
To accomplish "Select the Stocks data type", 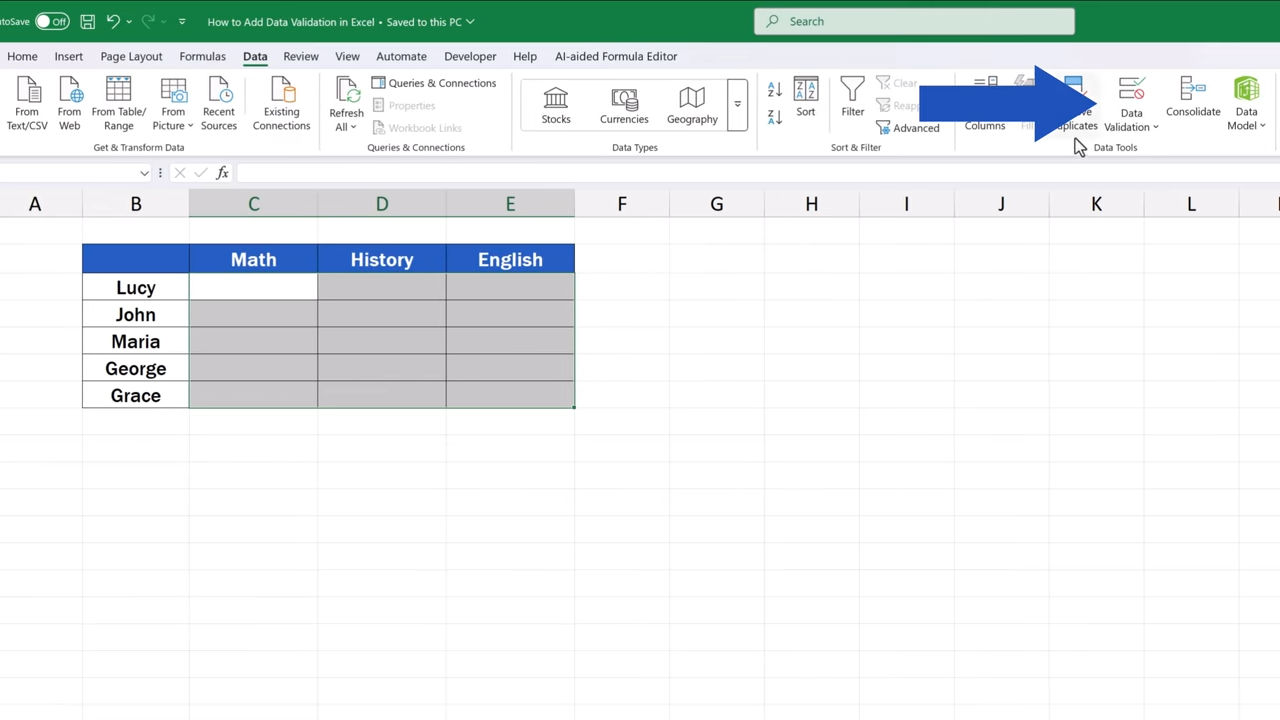I will coord(556,105).
